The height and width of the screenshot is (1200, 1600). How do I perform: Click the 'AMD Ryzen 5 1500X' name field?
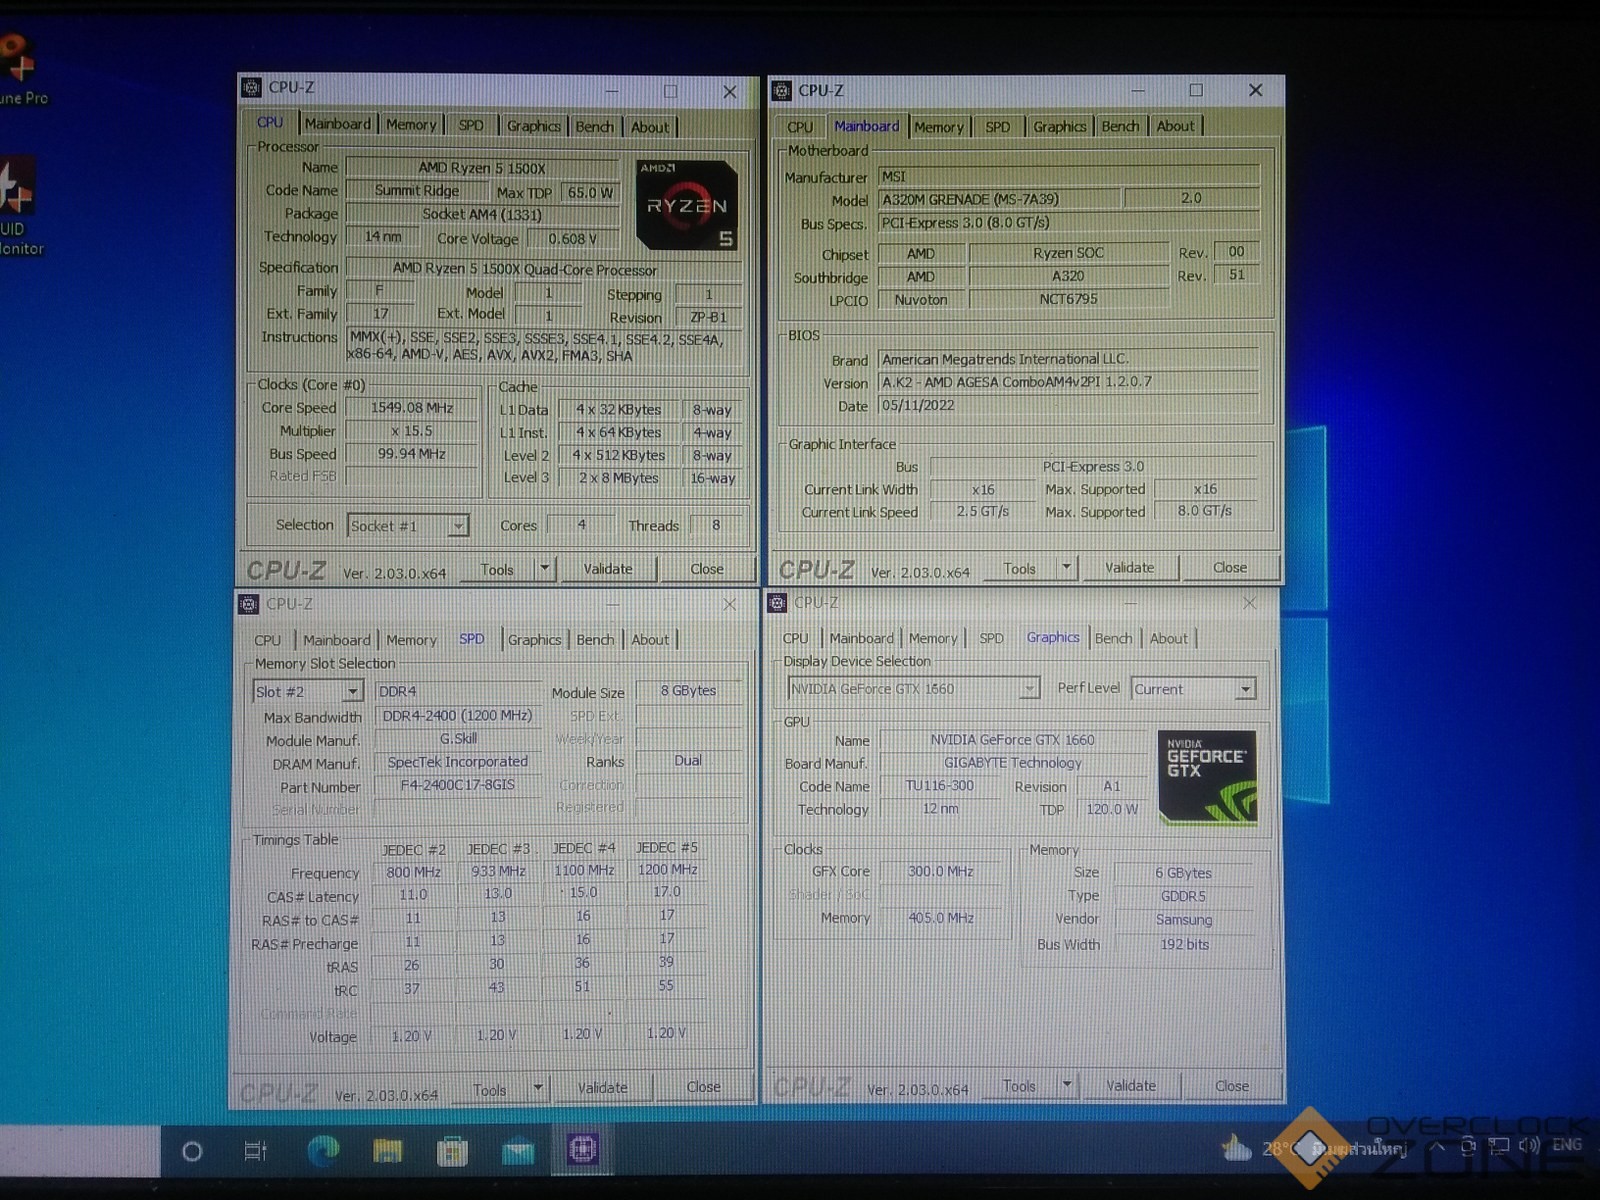[x=482, y=168]
